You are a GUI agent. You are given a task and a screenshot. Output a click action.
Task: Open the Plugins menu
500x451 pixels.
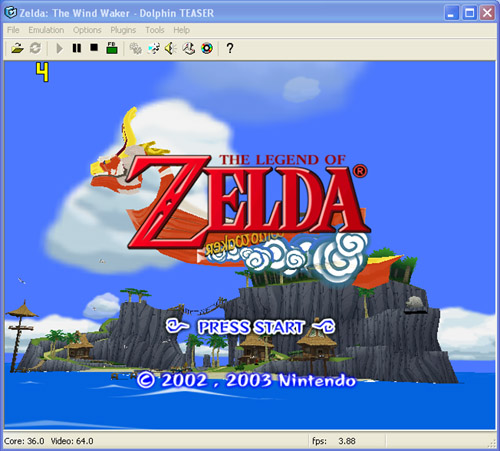[x=123, y=30]
